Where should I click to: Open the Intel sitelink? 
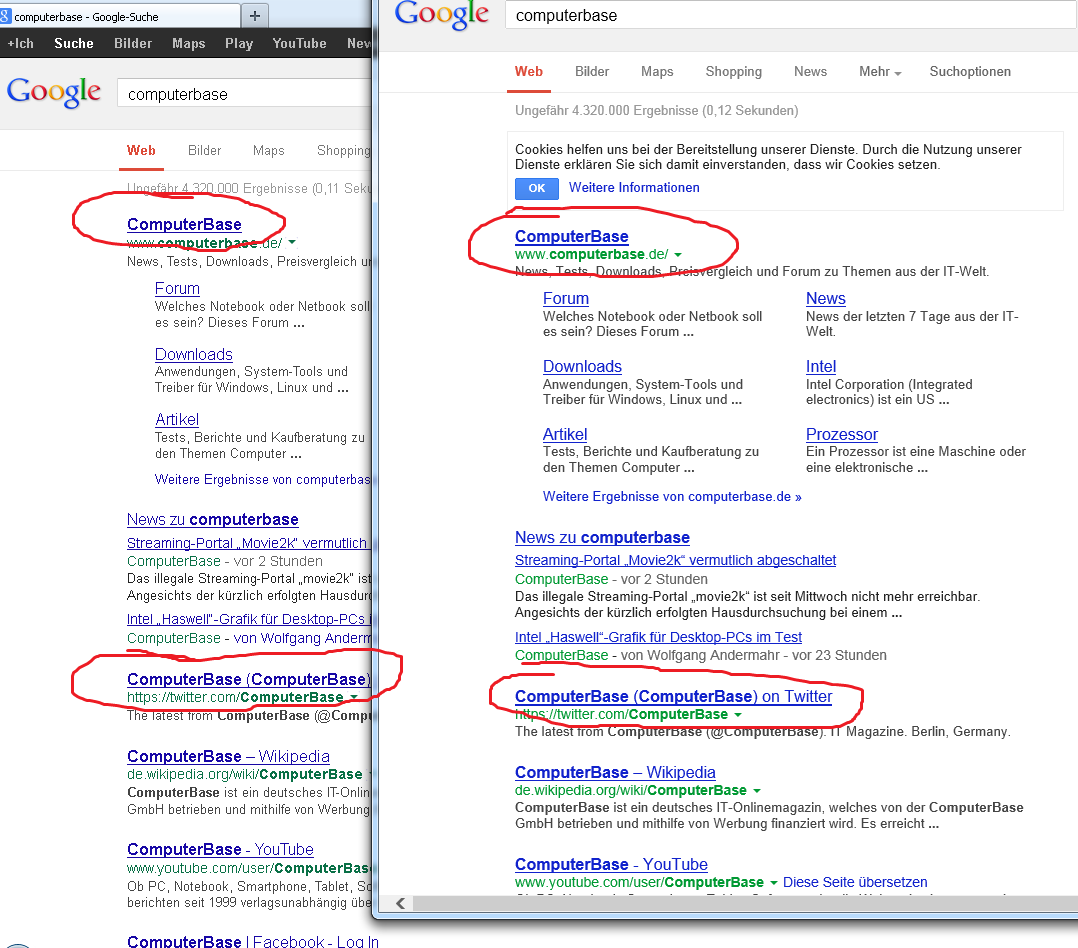coord(821,366)
